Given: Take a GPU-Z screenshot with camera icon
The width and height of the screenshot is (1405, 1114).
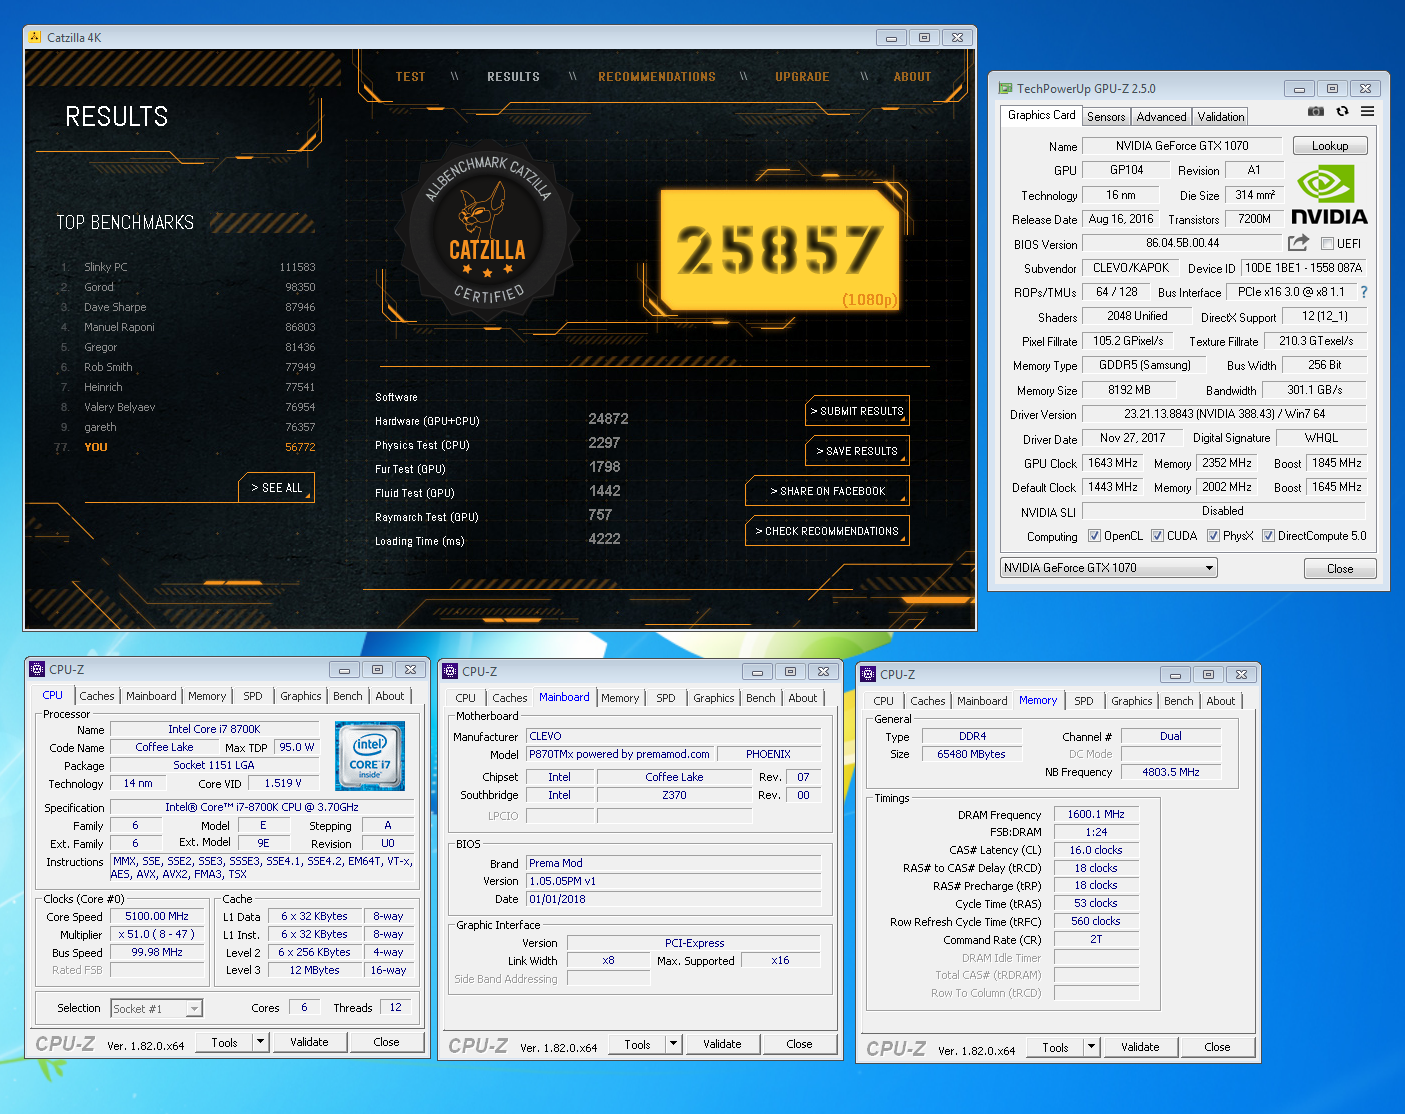Looking at the screenshot, I should [1316, 112].
